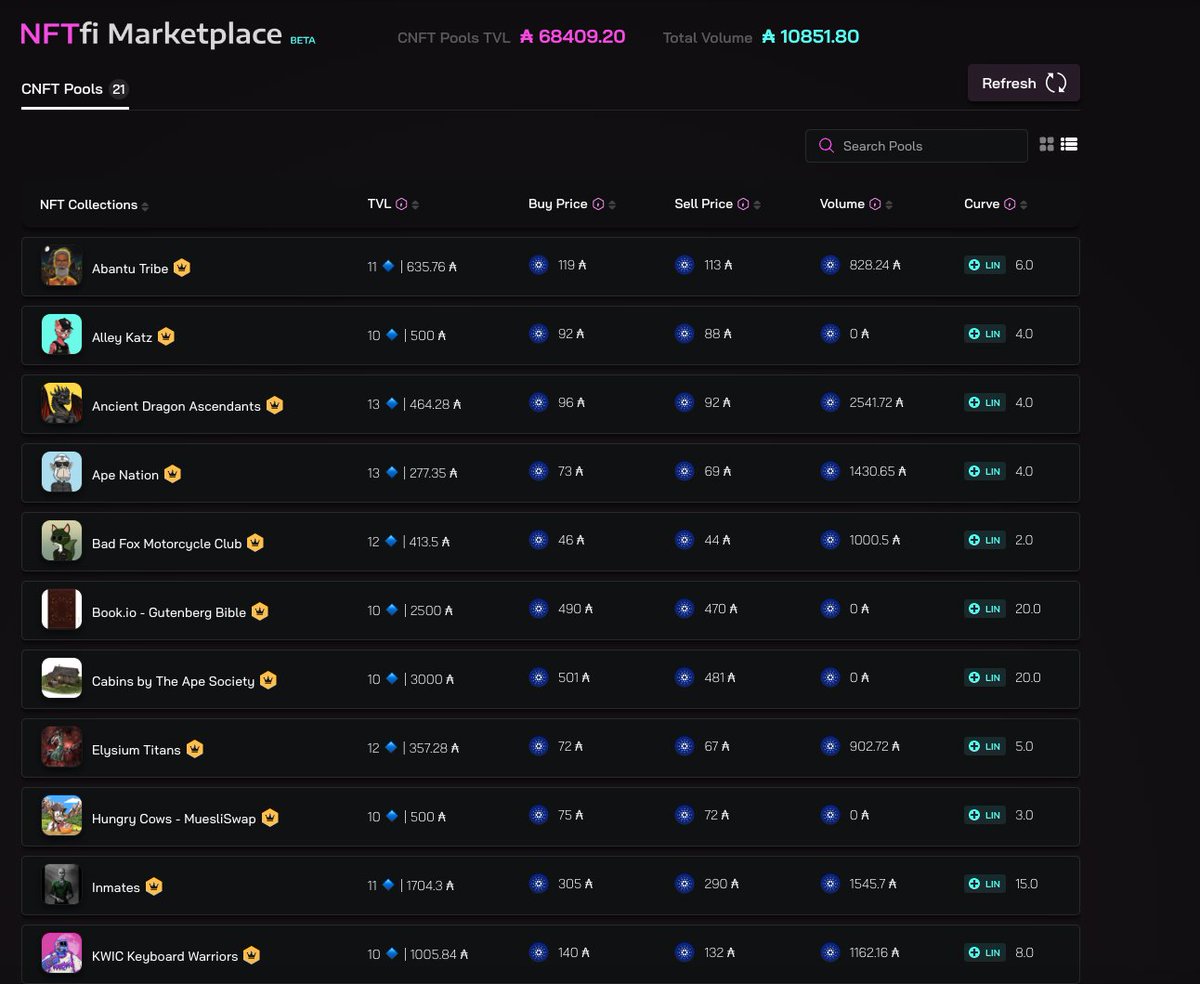The width and height of the screenshot is (1200, 984).
Task: Click the crown badge beside Abantu Tribe
Action: pos(182,267)
